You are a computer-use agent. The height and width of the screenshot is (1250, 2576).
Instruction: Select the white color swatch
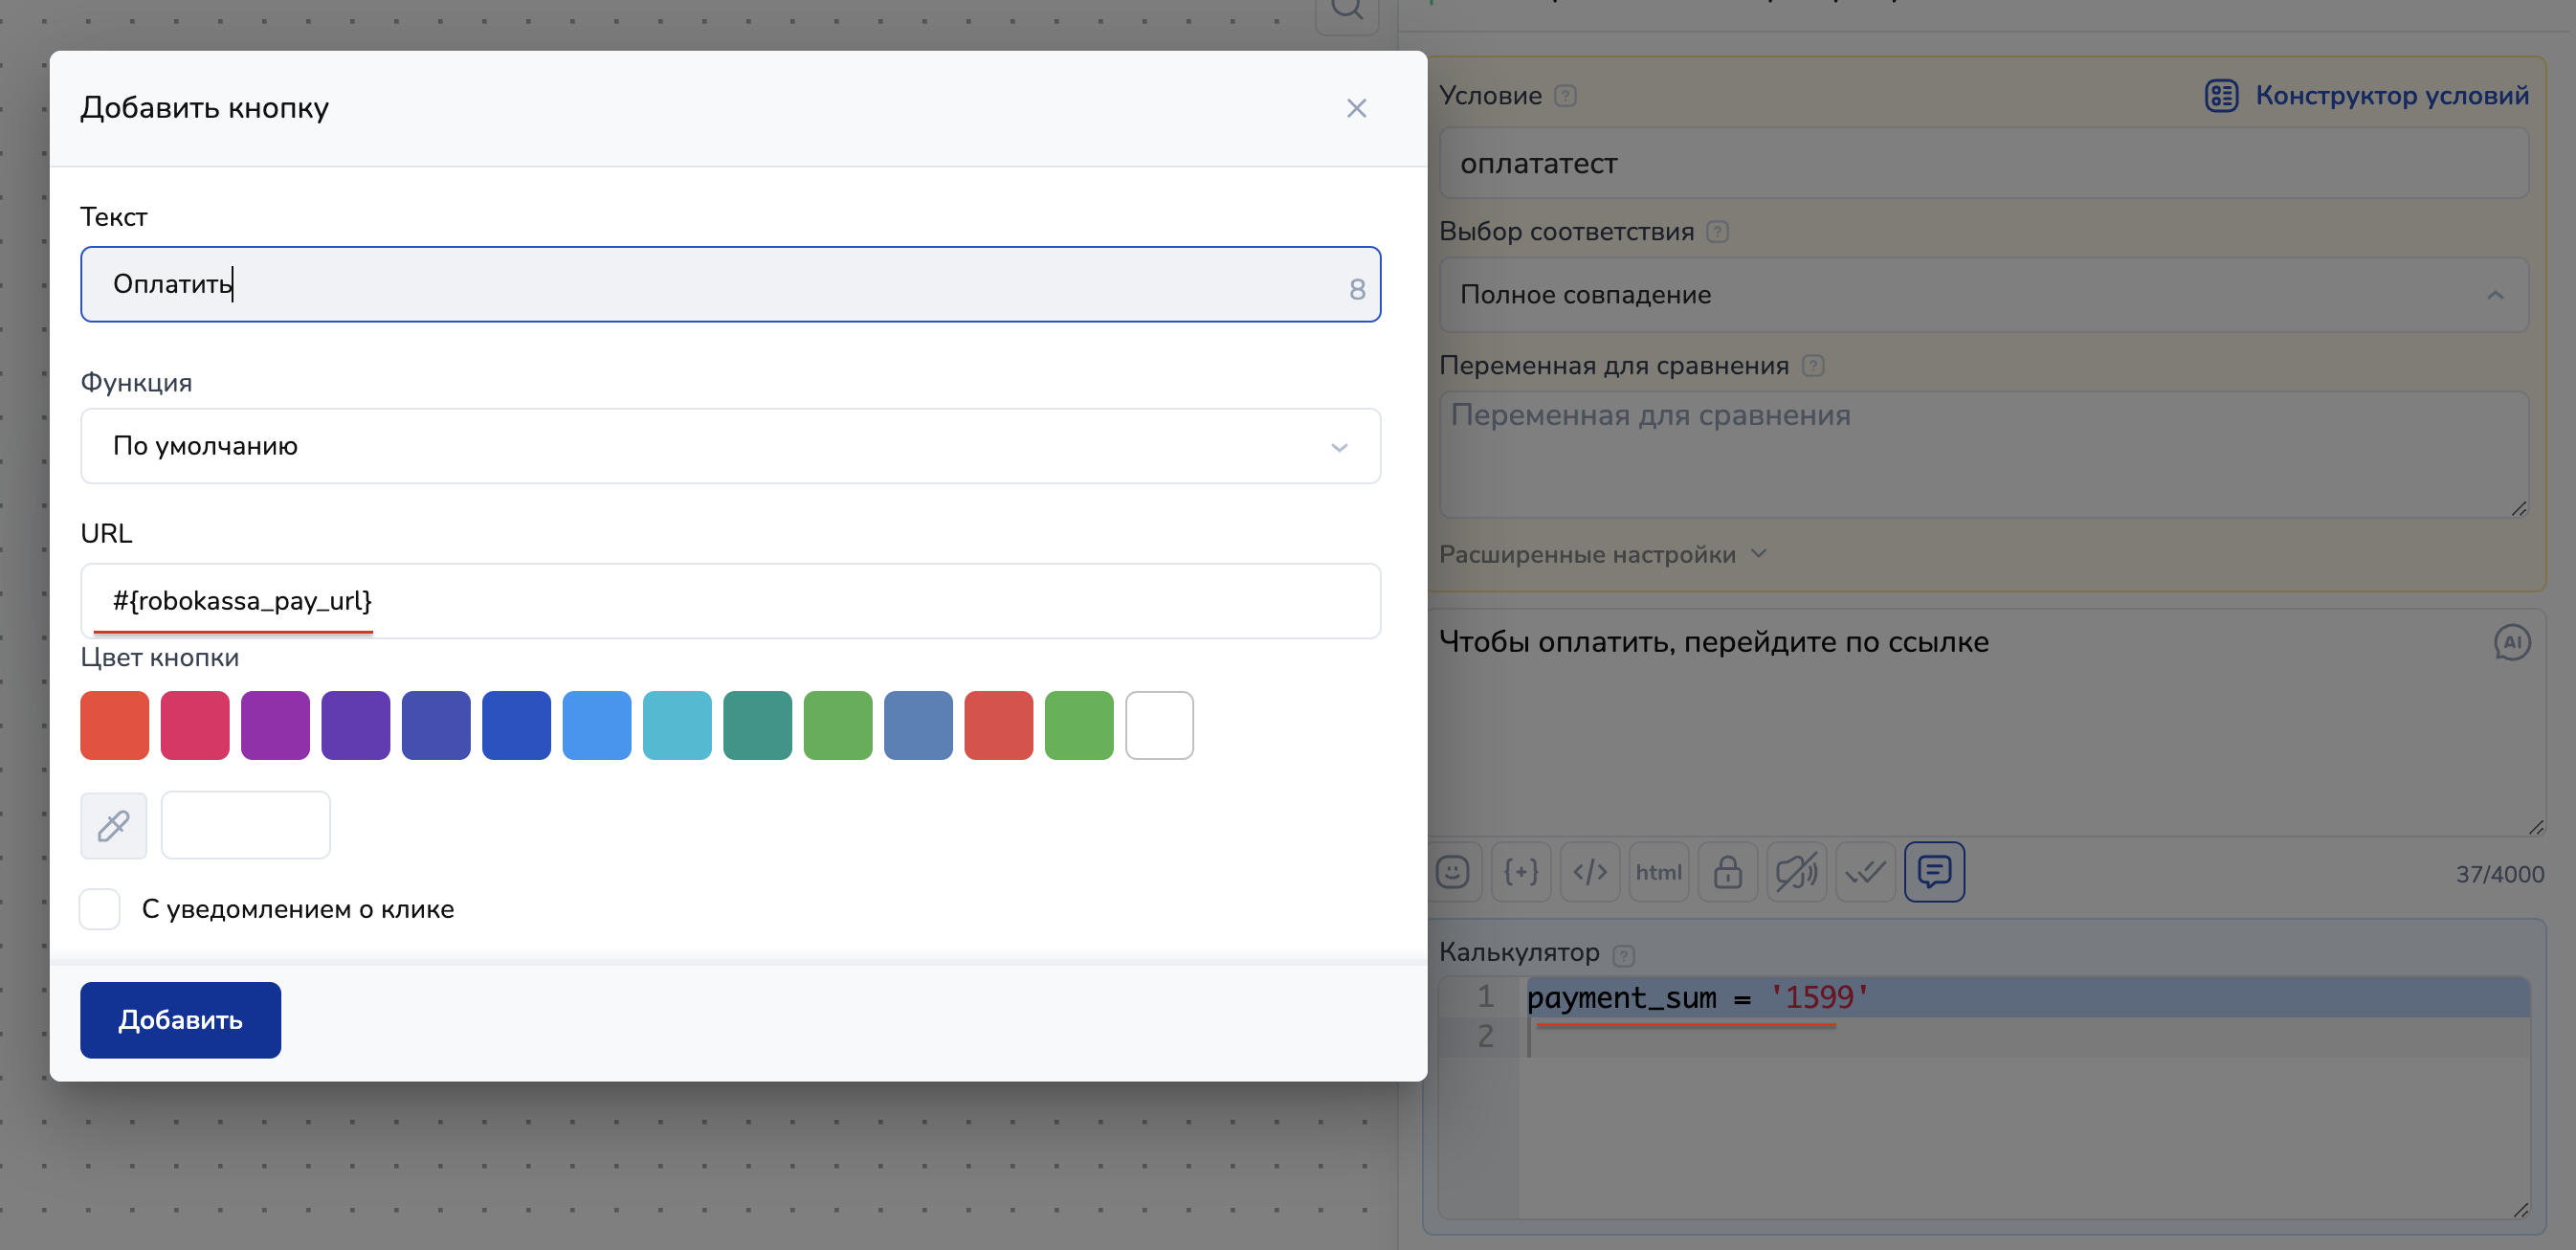(1159, 725)
